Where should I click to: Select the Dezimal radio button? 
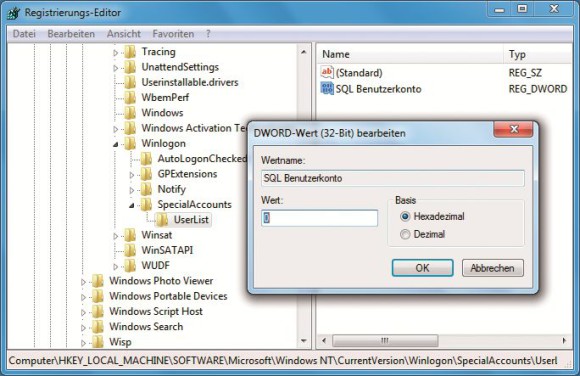click(405, 234)
